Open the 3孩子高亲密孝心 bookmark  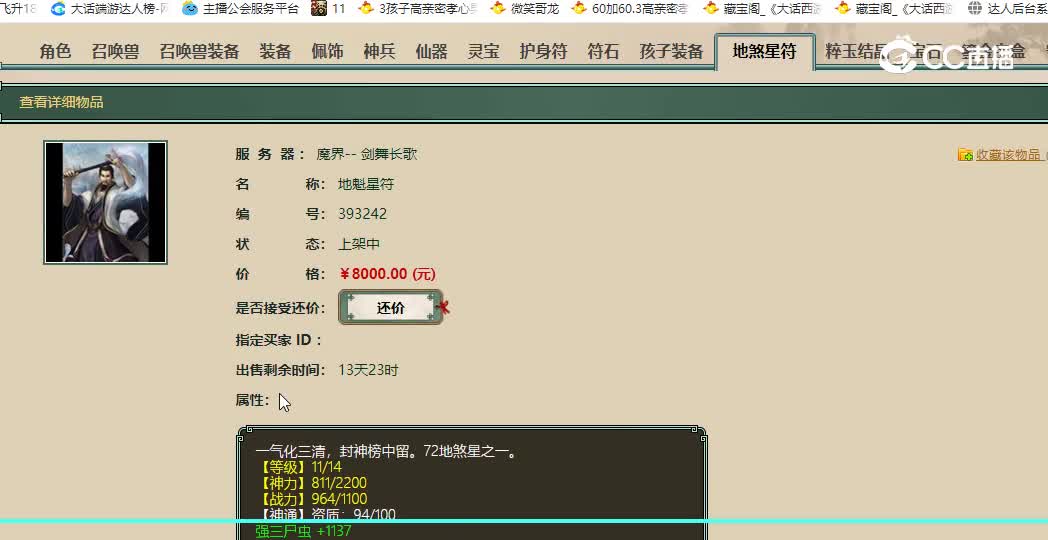pyautogui.click(x=418, y=9)
